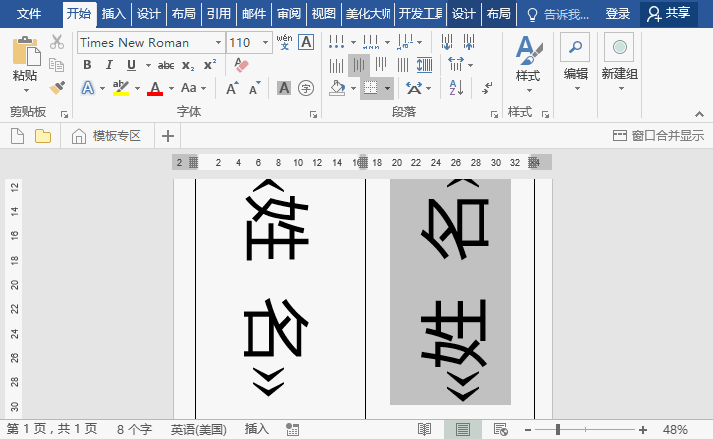Open the 样式 styles gallery
This screenshot has height=439, width=713.
coord(527,60)
